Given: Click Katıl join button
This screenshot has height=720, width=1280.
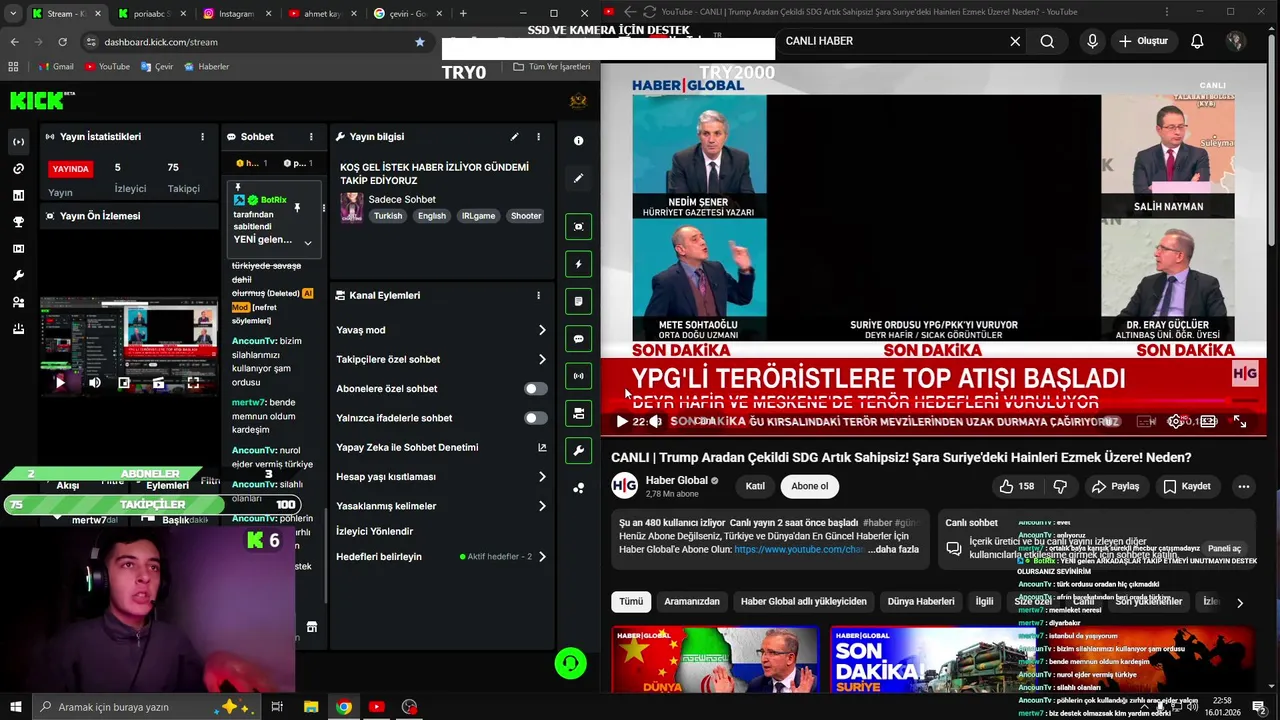Looking at the screenshot, I should (755, 486).
